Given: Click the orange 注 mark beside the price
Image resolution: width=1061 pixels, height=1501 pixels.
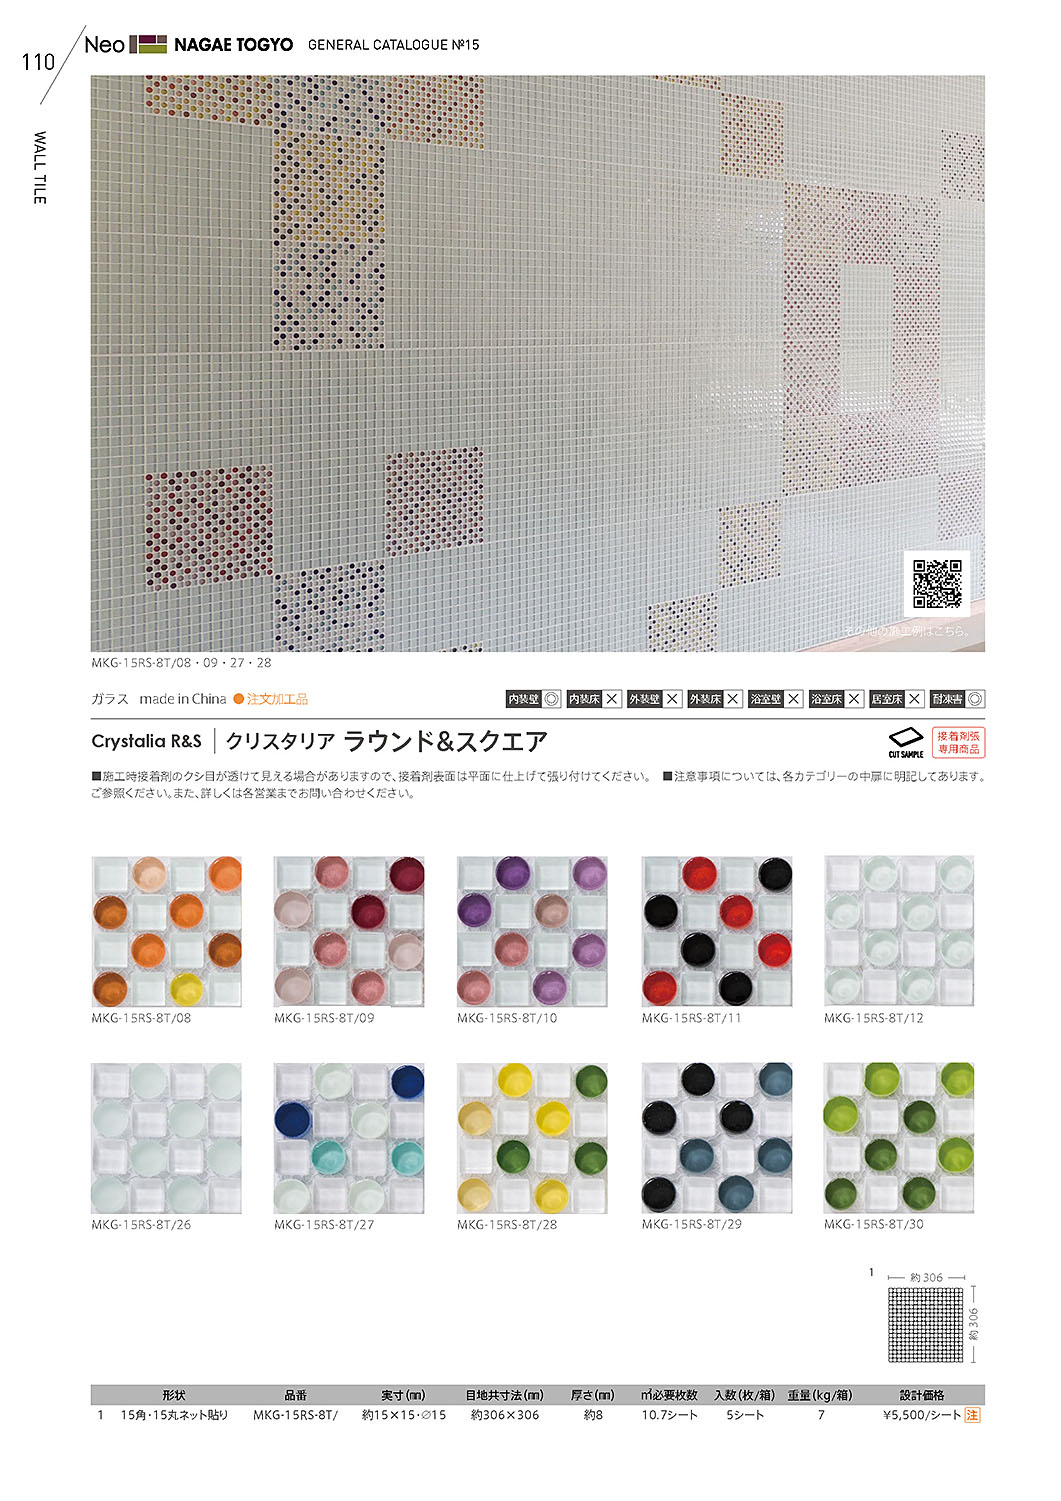Looking at the screenshot, I should pos(972,1415).
